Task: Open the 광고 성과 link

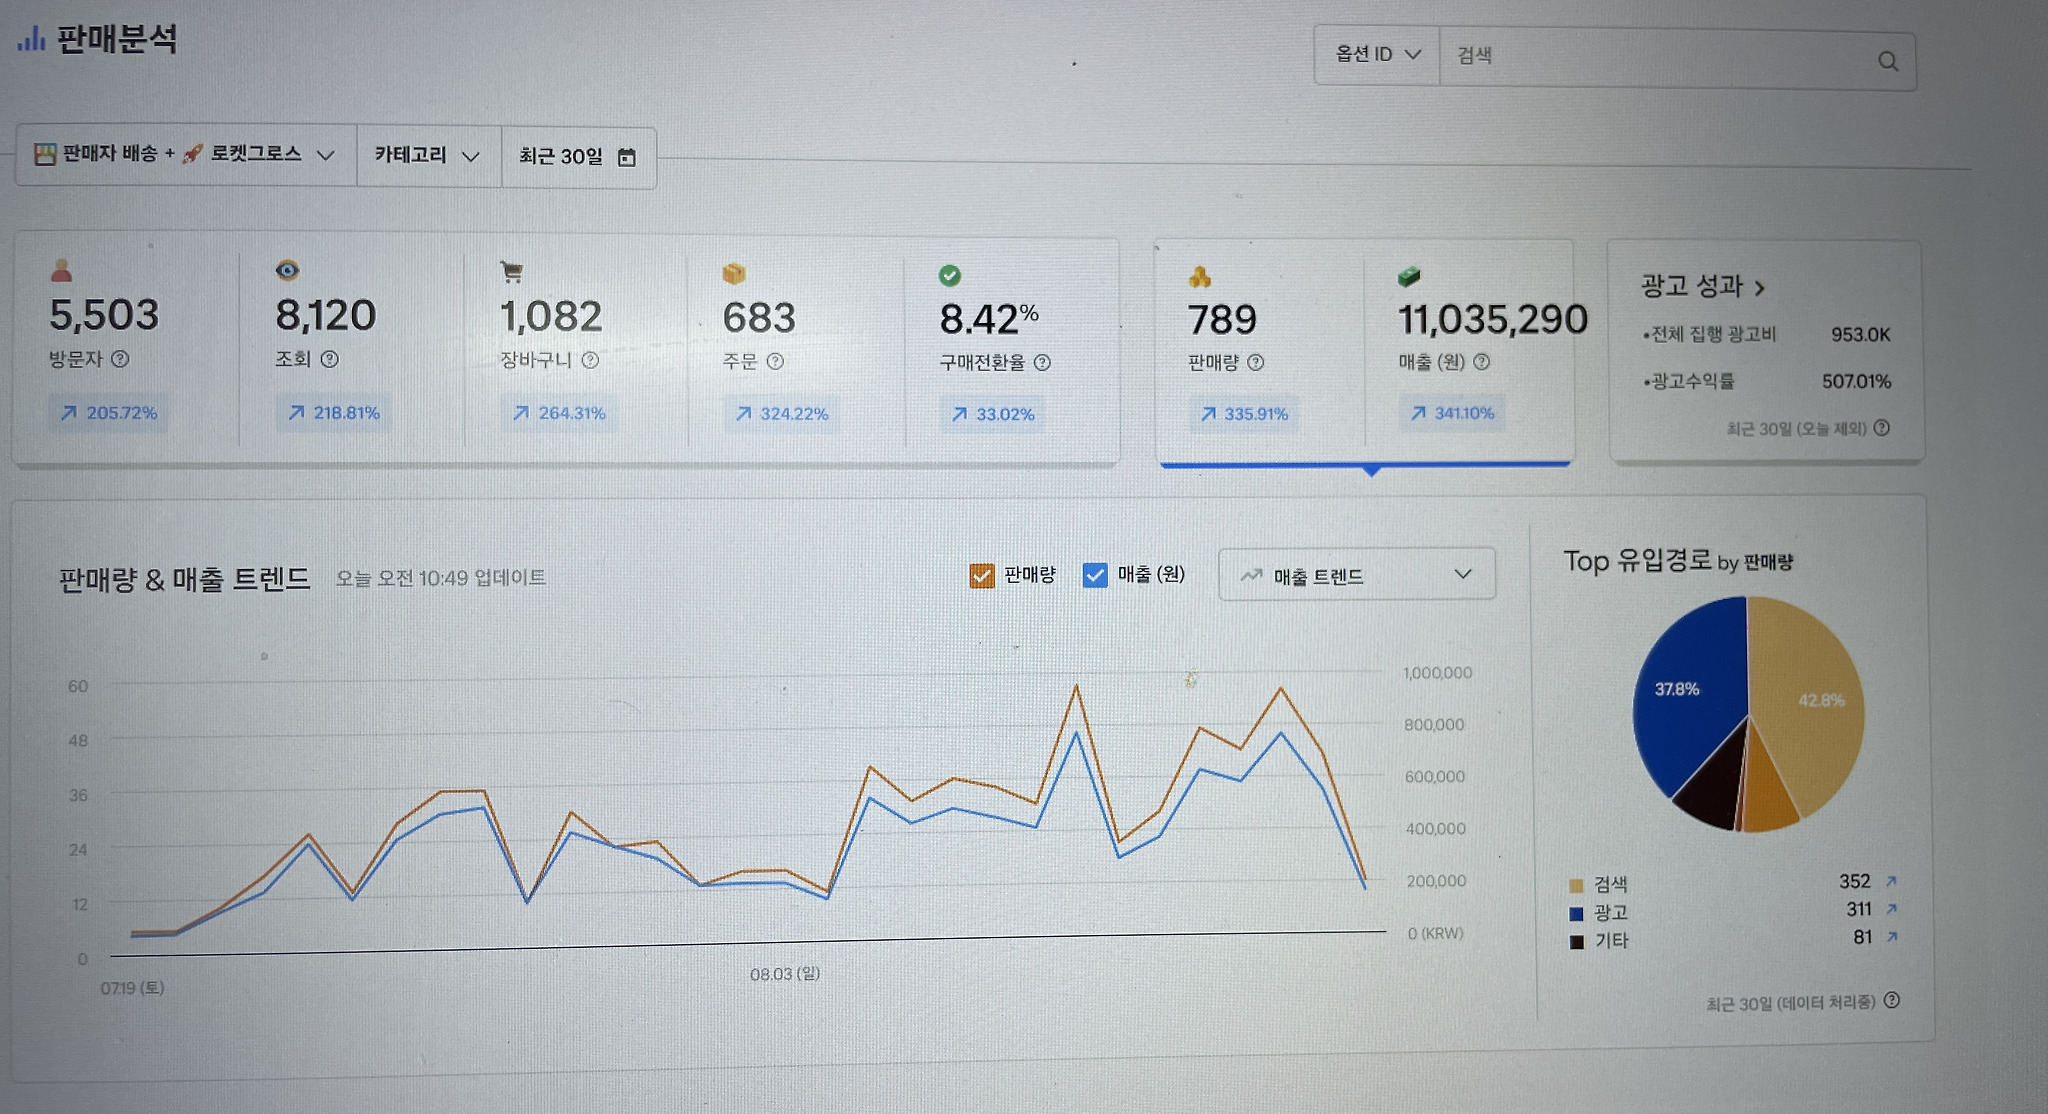Action: (1702, 287)
